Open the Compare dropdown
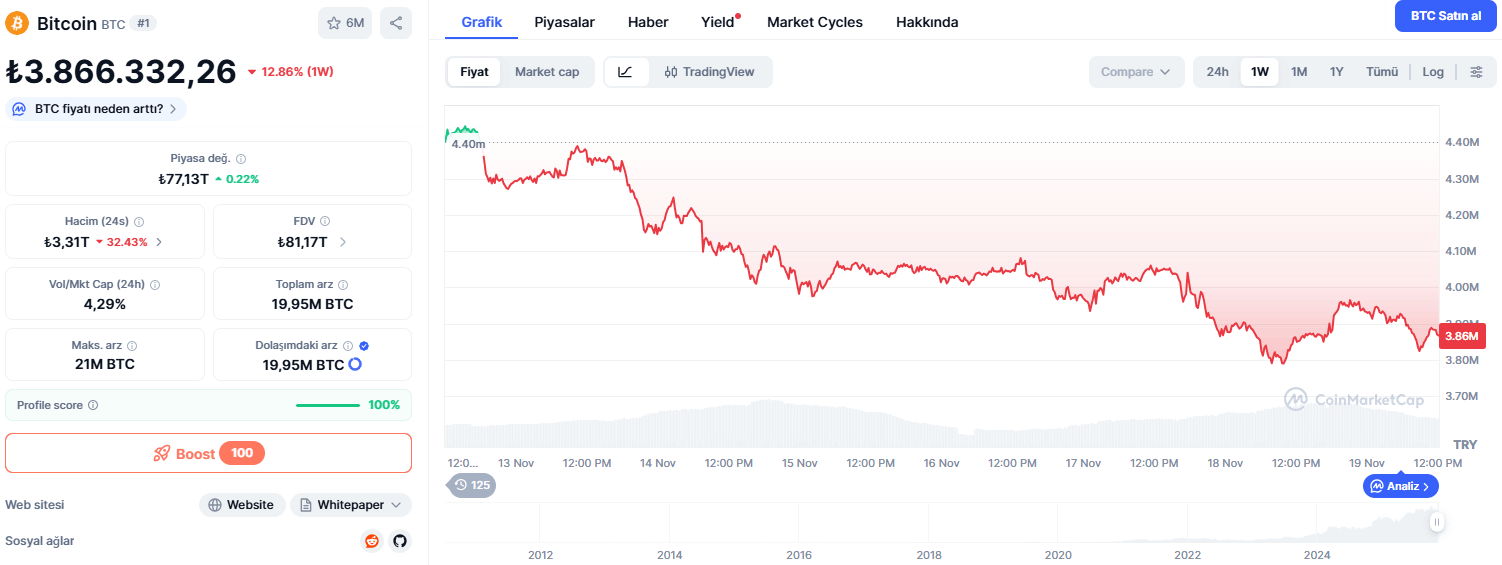Image resolution: width=1502 pixels, height=565 pixels. [x=1136, y=72]
